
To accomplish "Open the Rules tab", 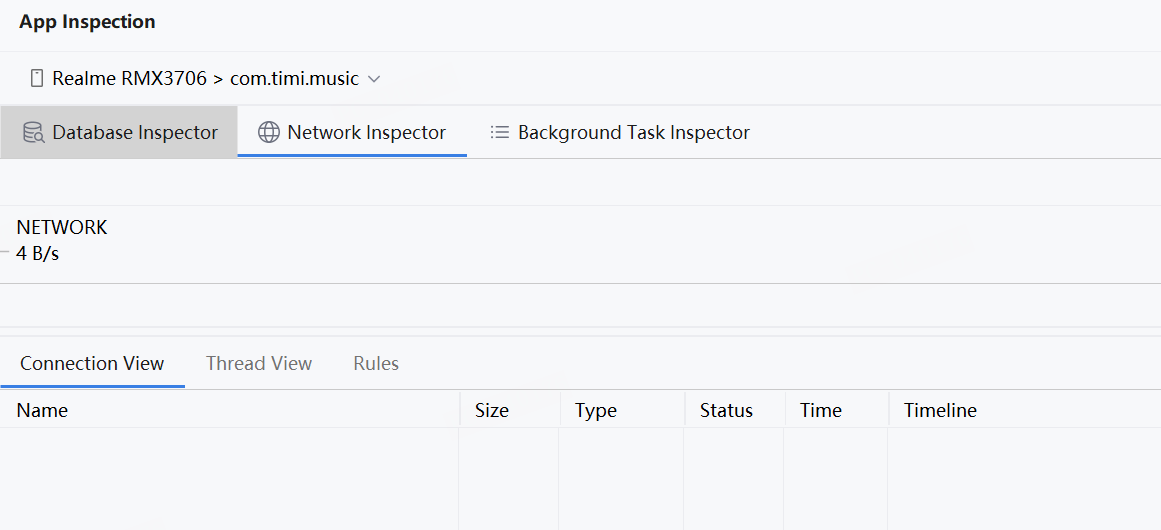I will pyautogui.click(x=376, y=364).
